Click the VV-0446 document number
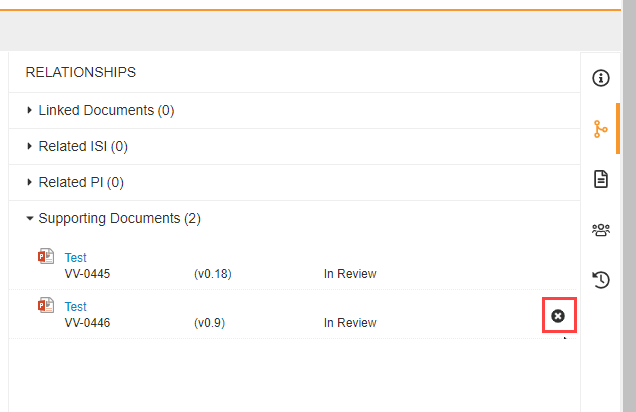Screen dimensions: 636x412 (x=87, y=323)
